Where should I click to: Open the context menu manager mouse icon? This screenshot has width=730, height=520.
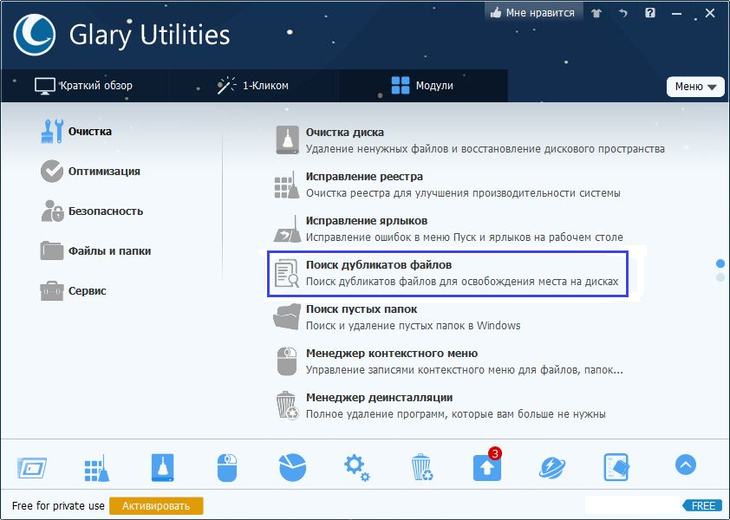pyautogui.click(x=227, y=466)
